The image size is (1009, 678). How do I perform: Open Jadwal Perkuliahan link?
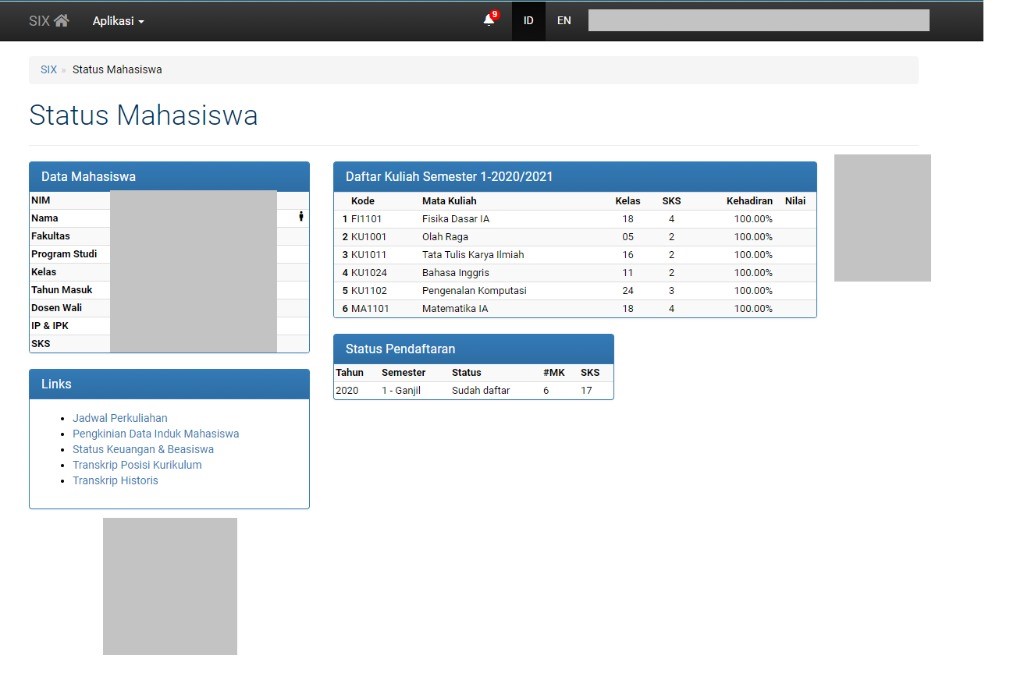click(120, 418)
